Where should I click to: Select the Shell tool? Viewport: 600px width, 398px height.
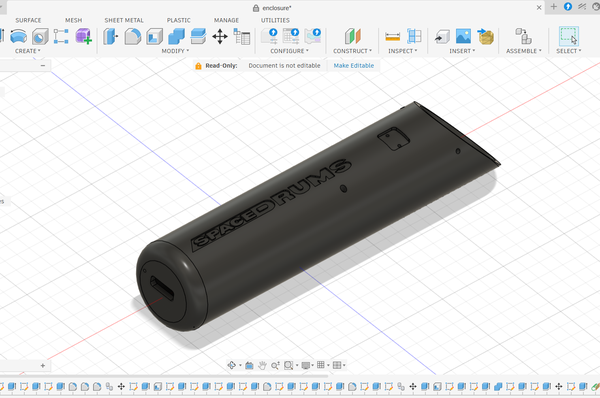click(x=155, y=37)
